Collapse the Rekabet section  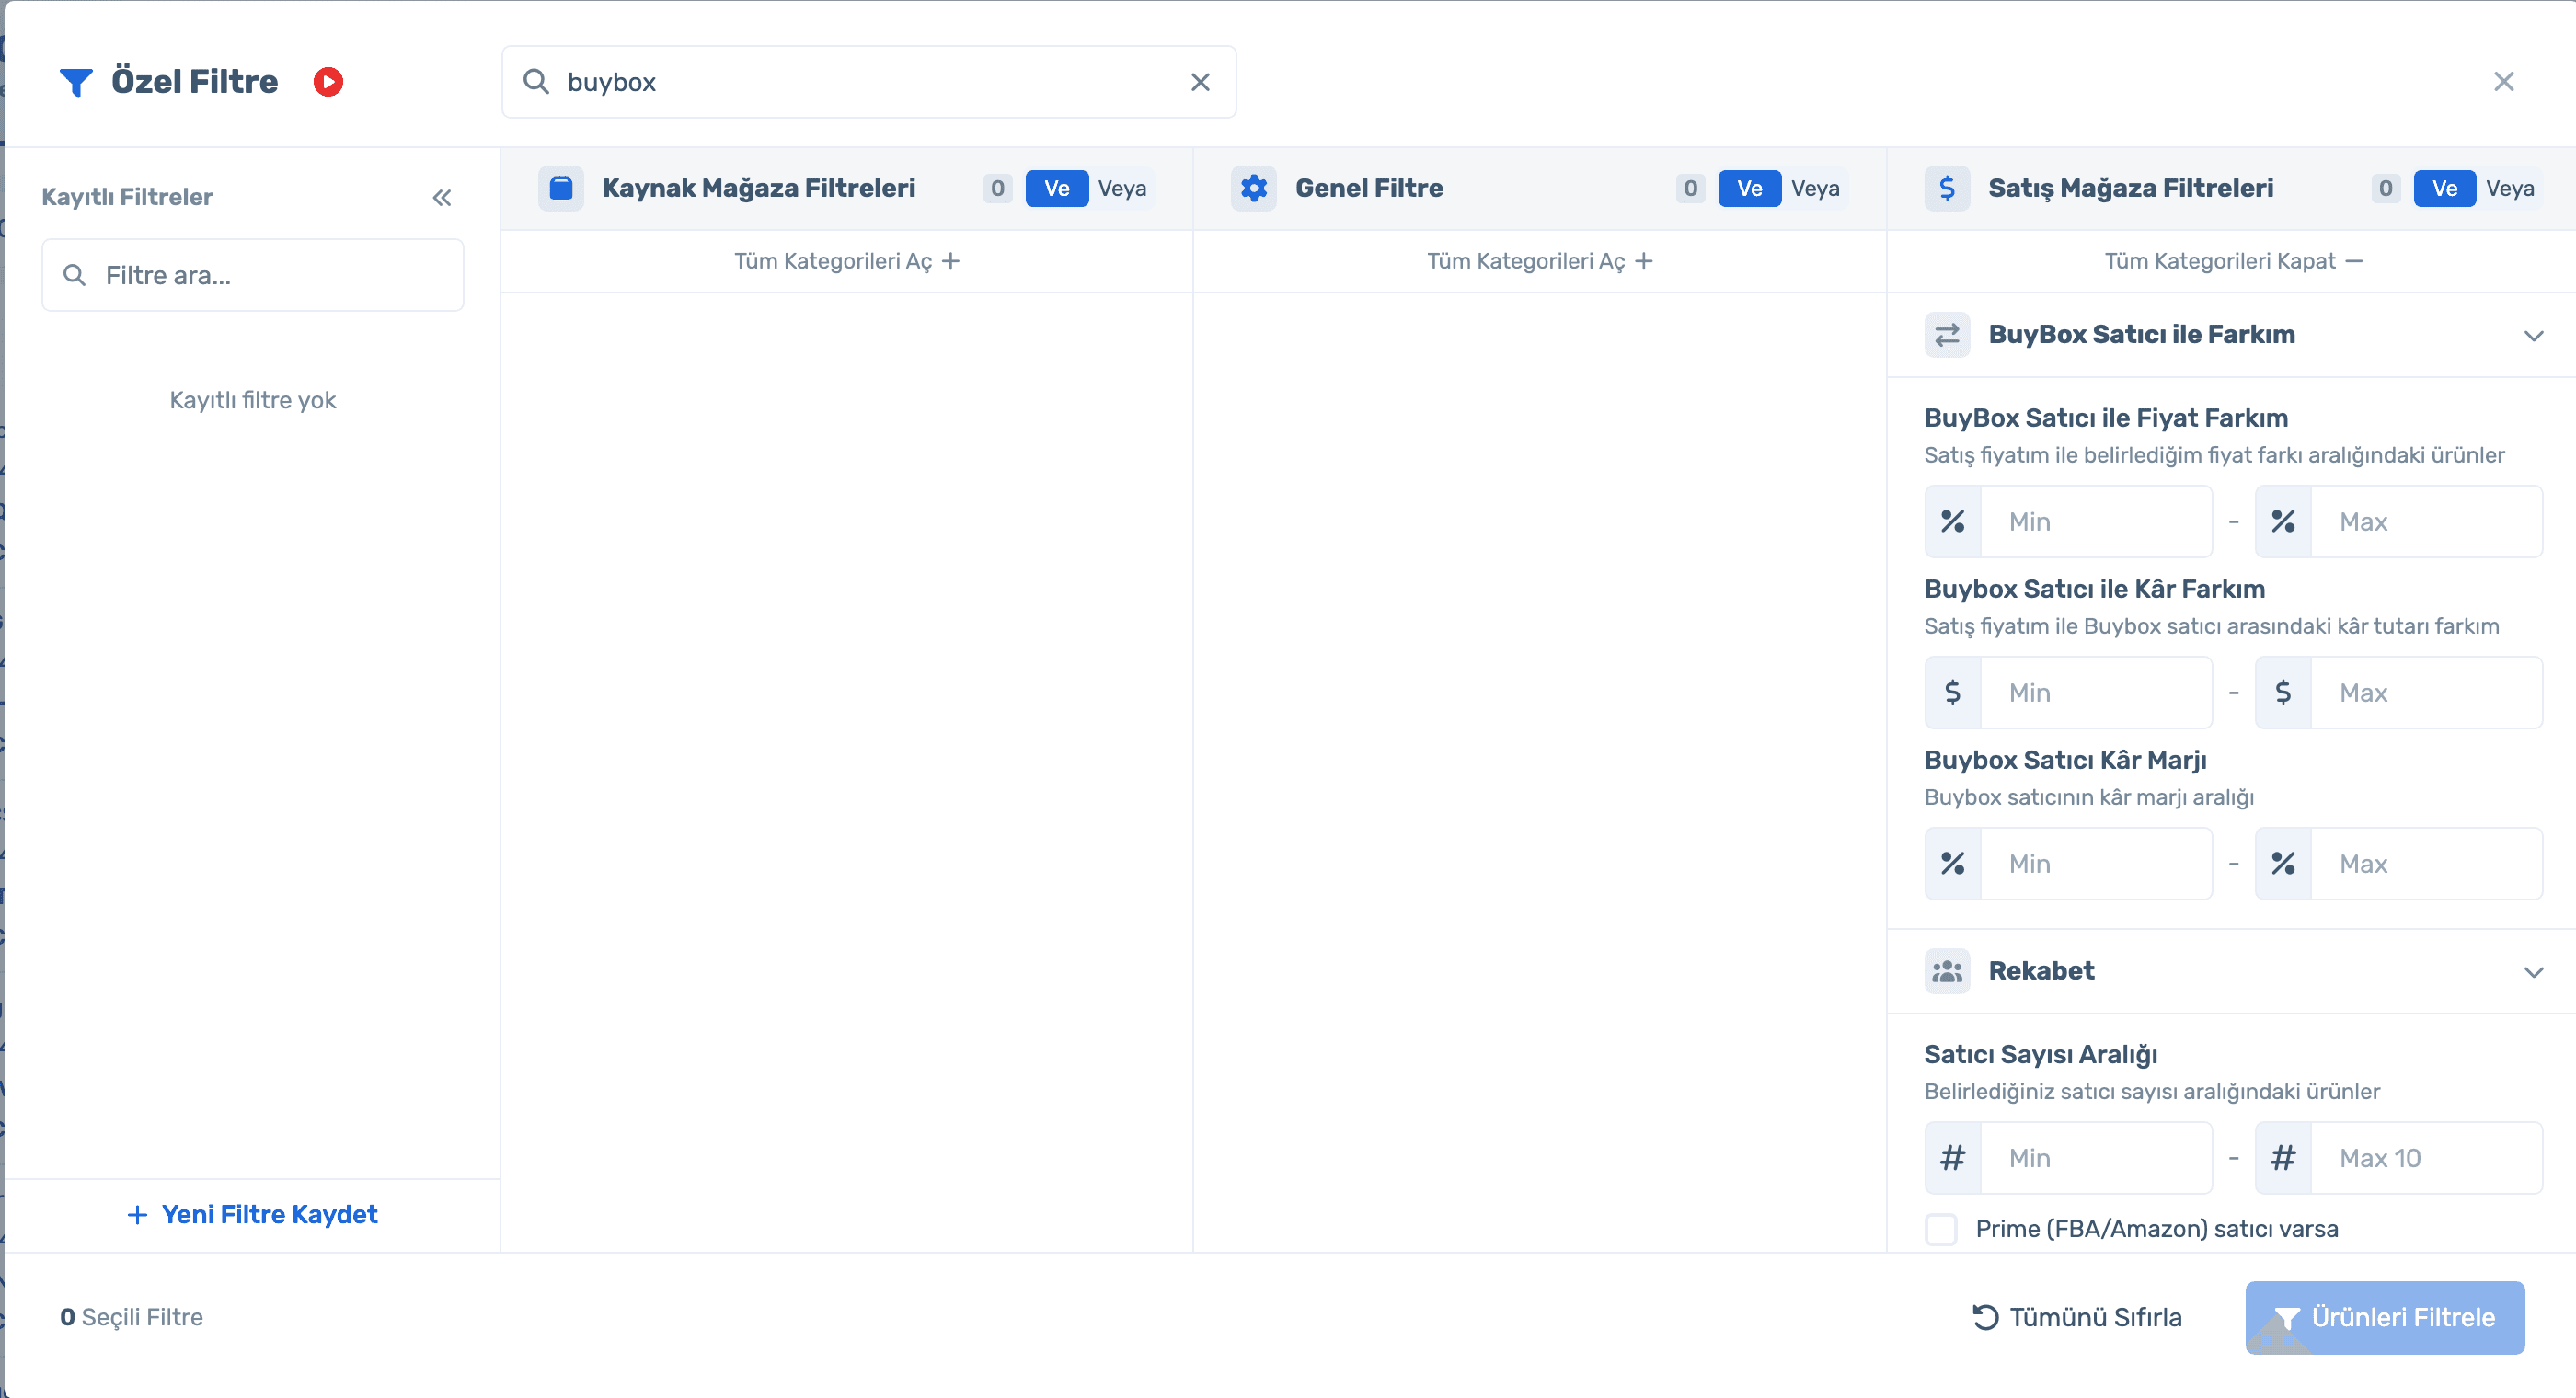[2533, 971]
